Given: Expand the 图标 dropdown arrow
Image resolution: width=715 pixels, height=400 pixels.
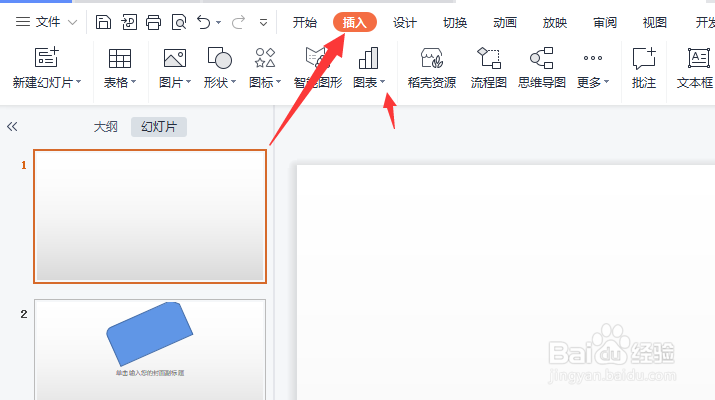Looking at the screenshot, I should [279, 82].
